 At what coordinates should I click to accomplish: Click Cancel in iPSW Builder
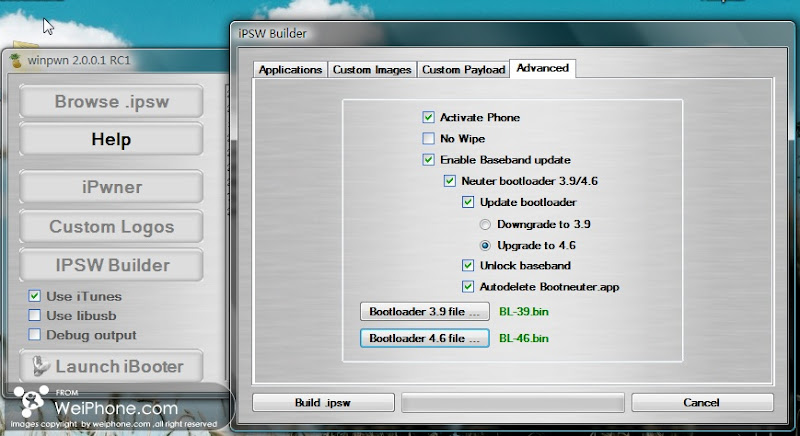702,403
